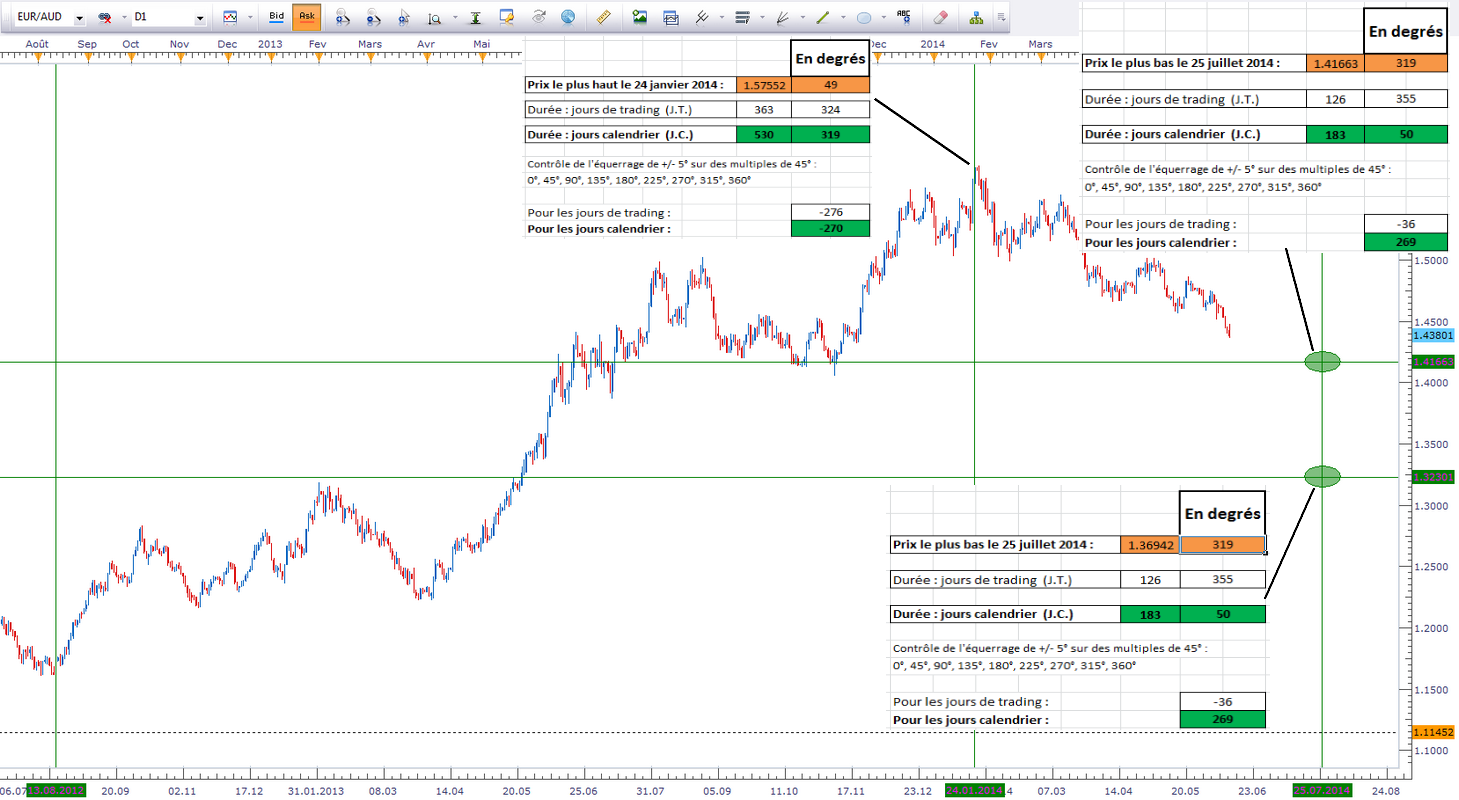Click the zoom in magnifier icon
The image size is (1459, 800).
pos(342,17)
